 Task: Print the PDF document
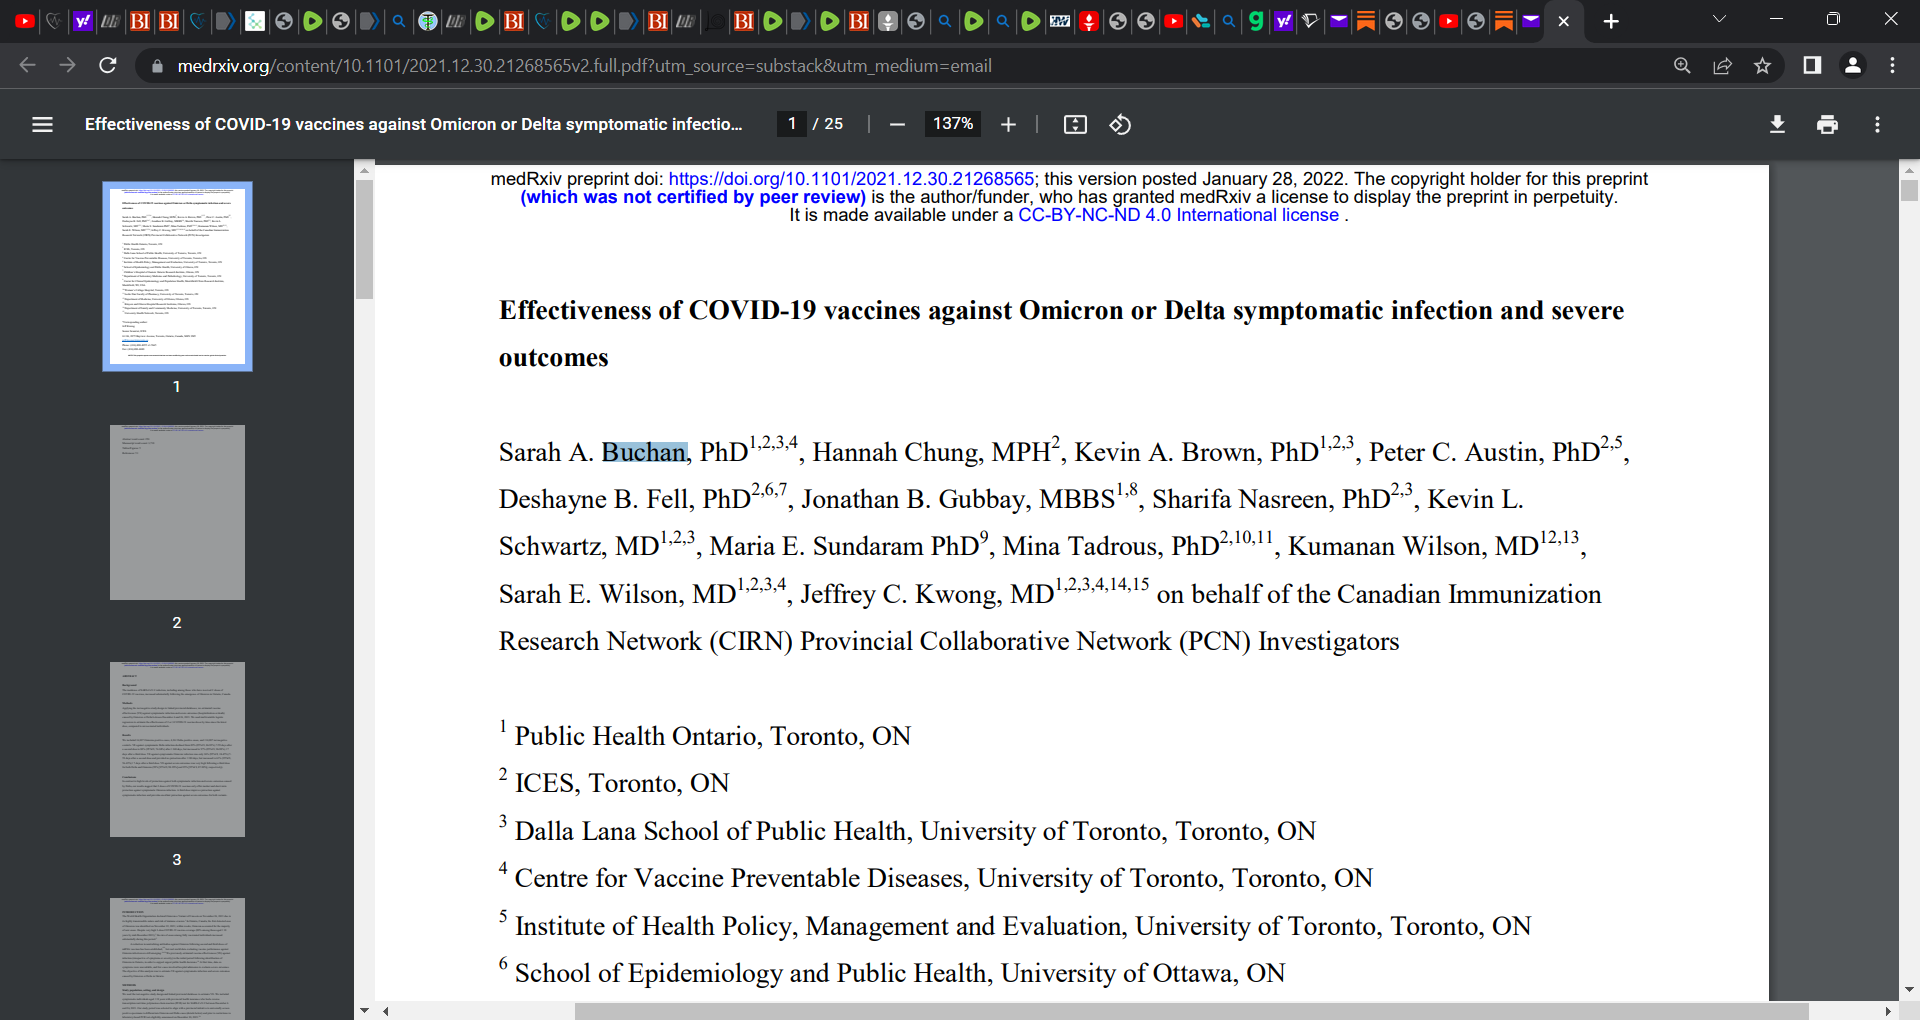1827,124
